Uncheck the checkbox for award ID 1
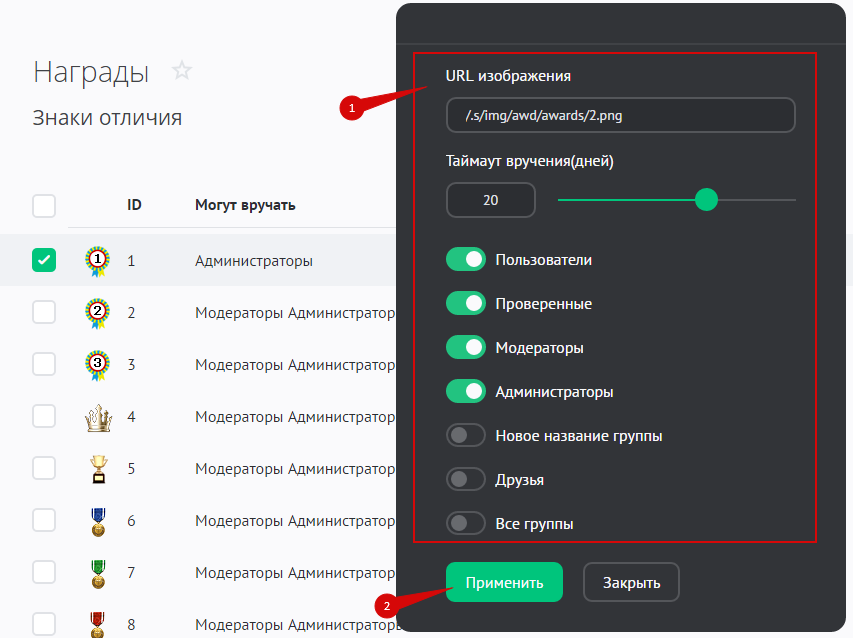 [x=44, y=260]
